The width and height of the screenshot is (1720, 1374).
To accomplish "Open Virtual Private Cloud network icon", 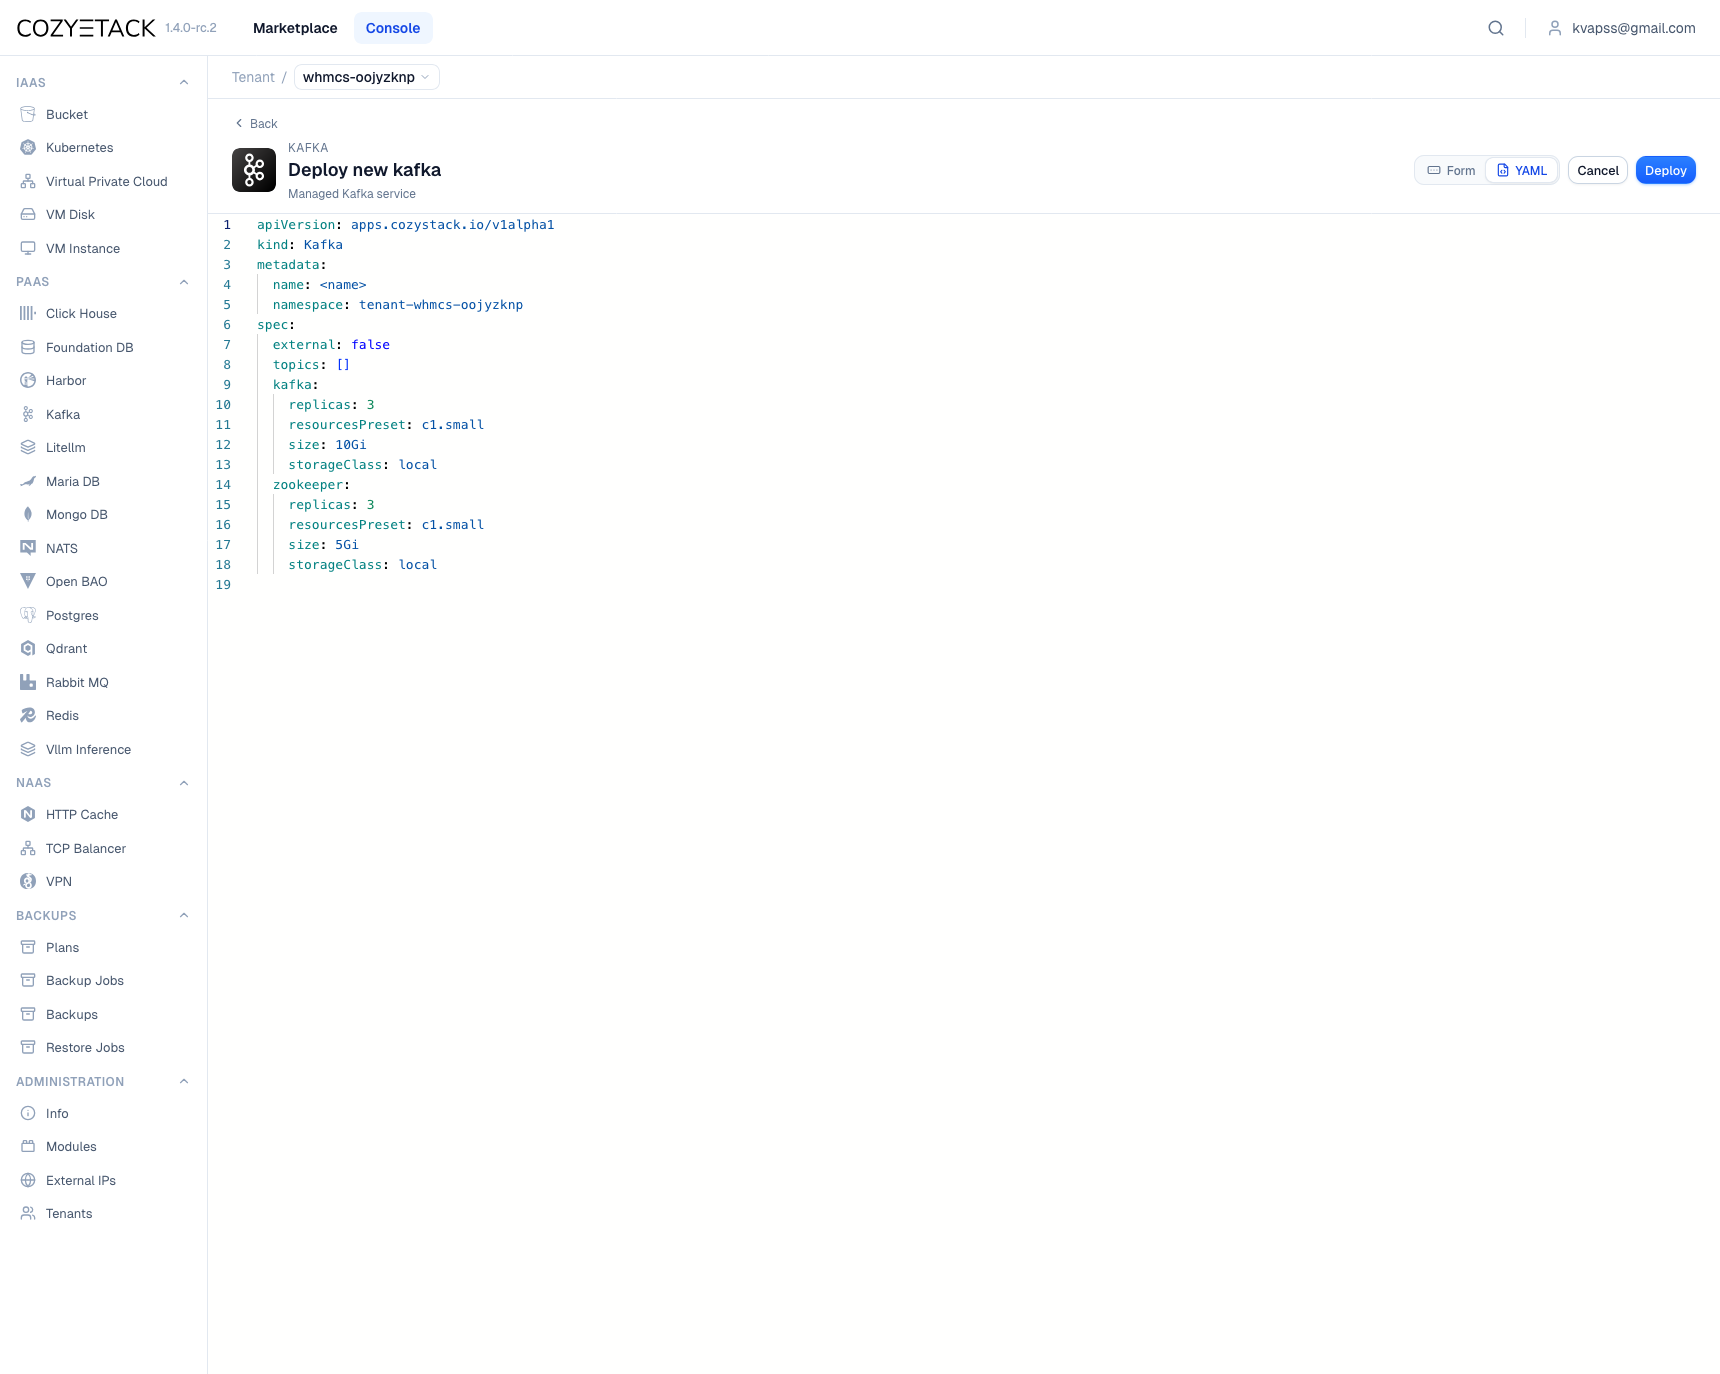I will pos(28,181).
